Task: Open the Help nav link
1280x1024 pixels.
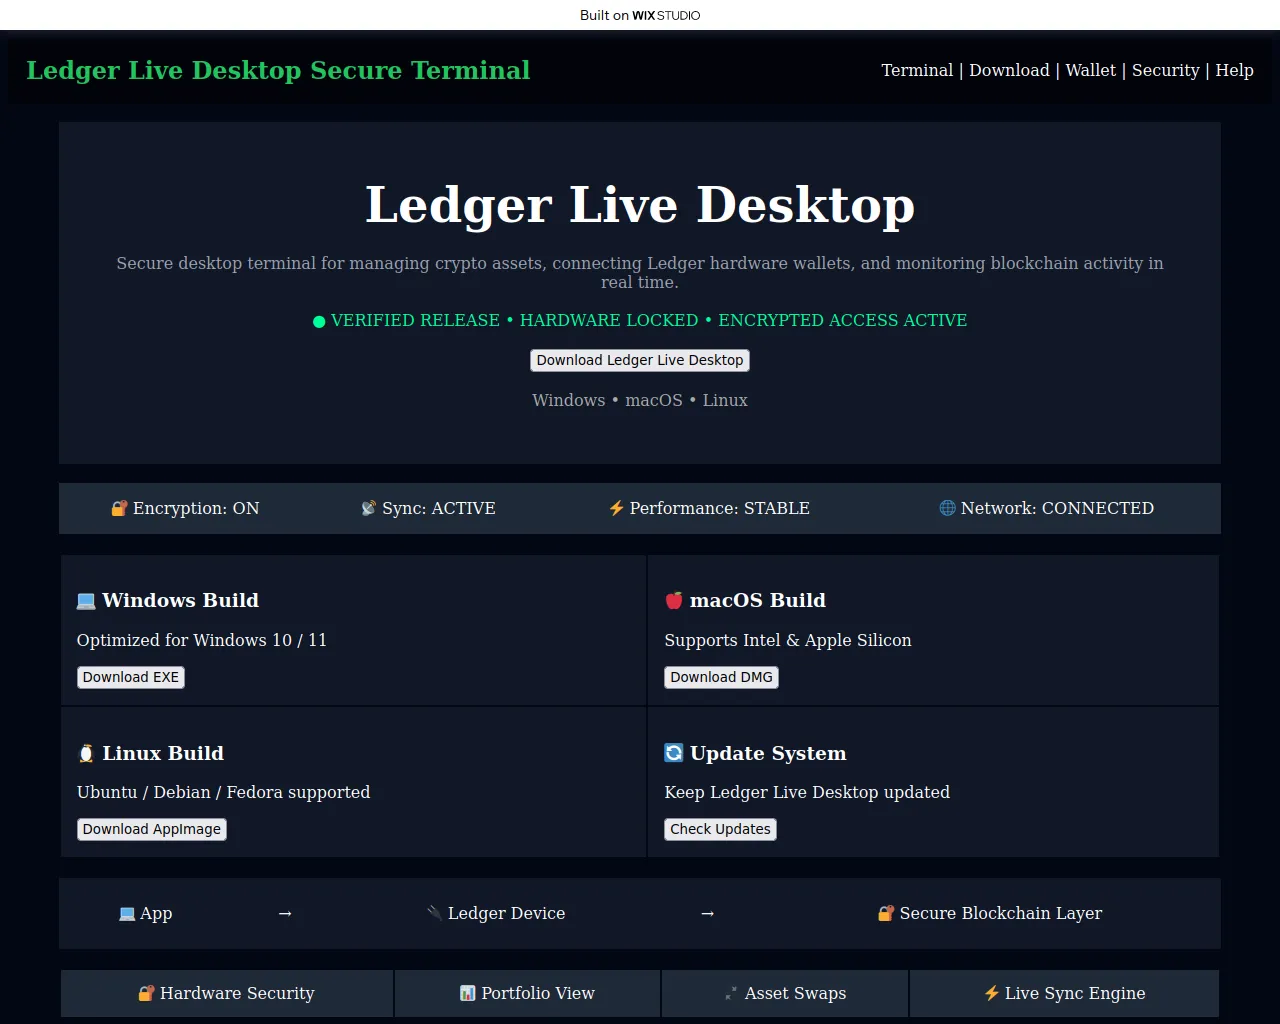Action: pos(1234,70)
